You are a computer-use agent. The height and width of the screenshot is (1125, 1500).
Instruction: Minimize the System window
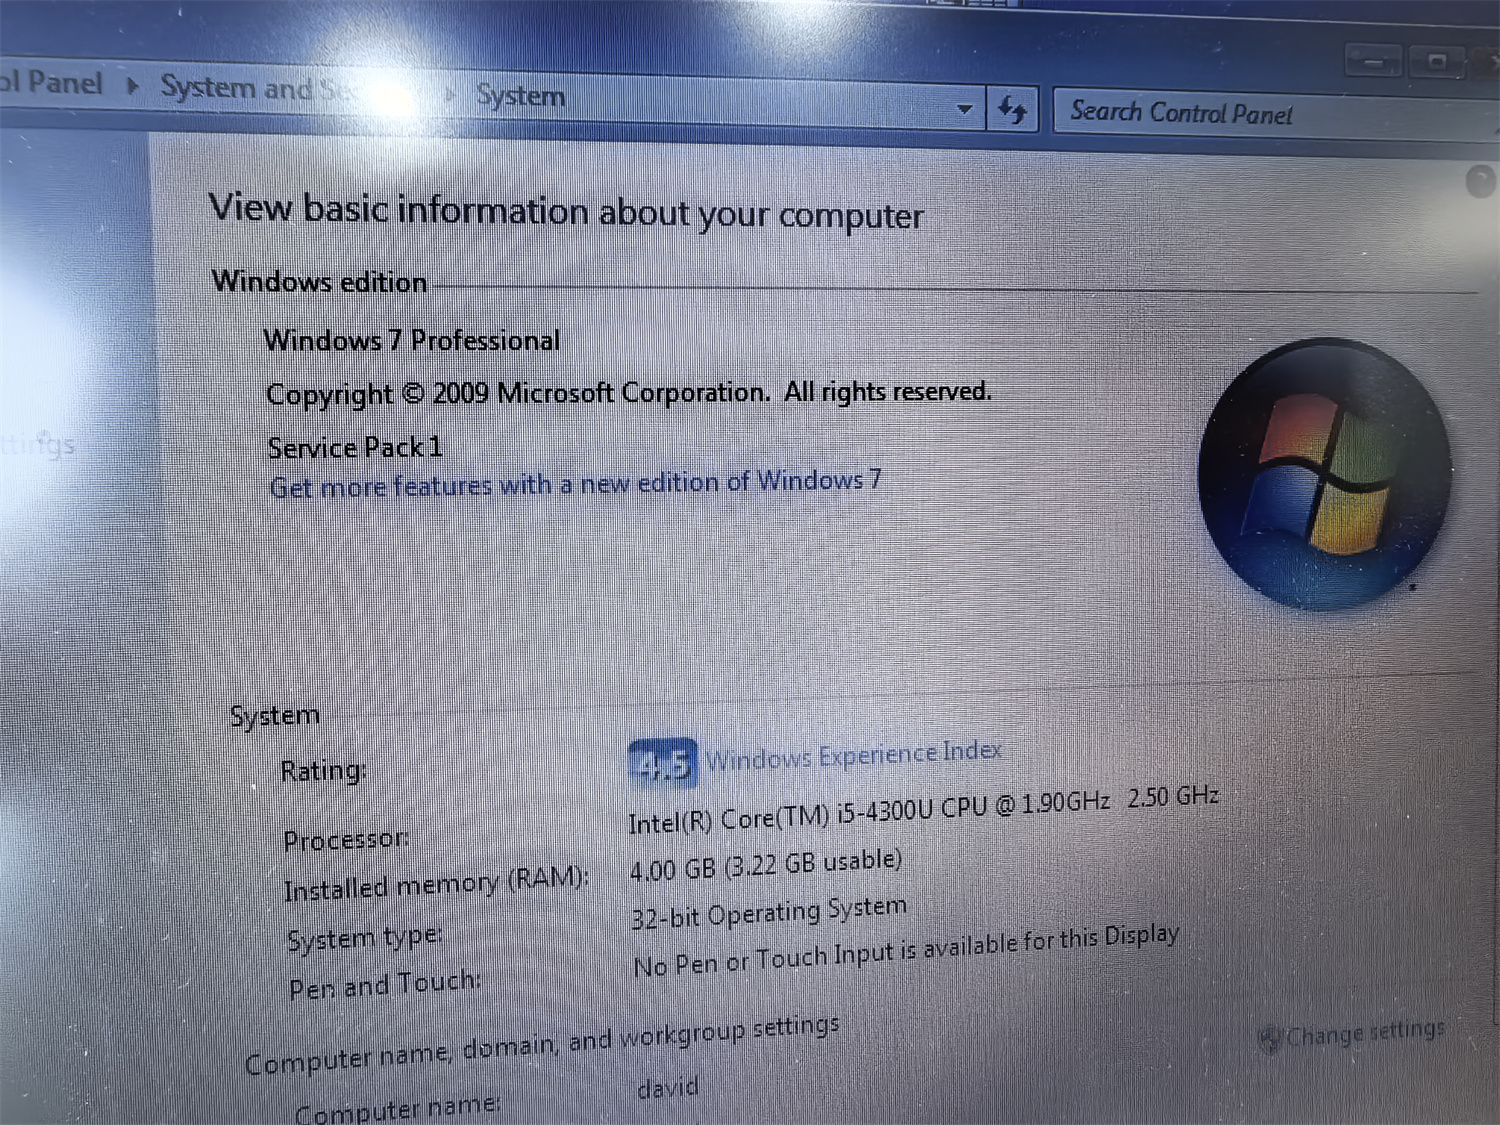1374,62
